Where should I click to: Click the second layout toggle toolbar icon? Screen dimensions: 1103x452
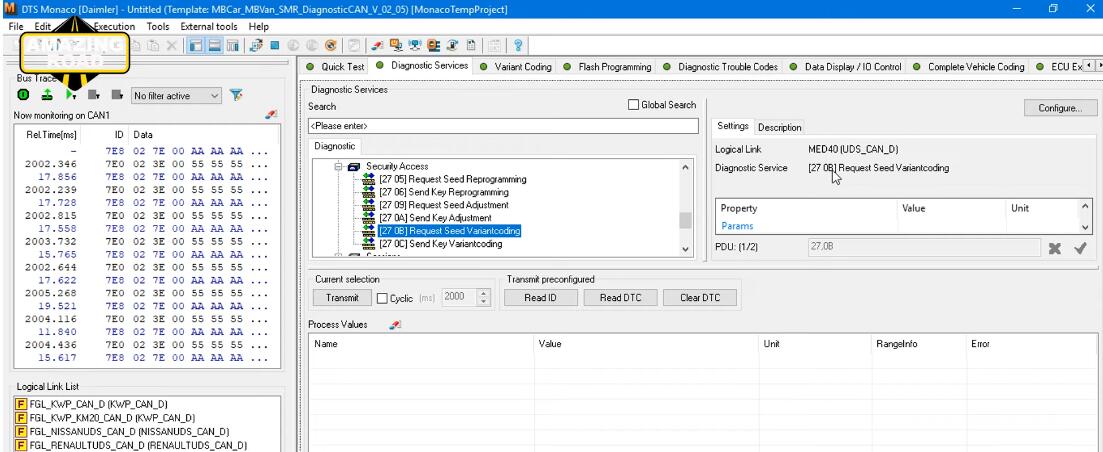(215, 46)
